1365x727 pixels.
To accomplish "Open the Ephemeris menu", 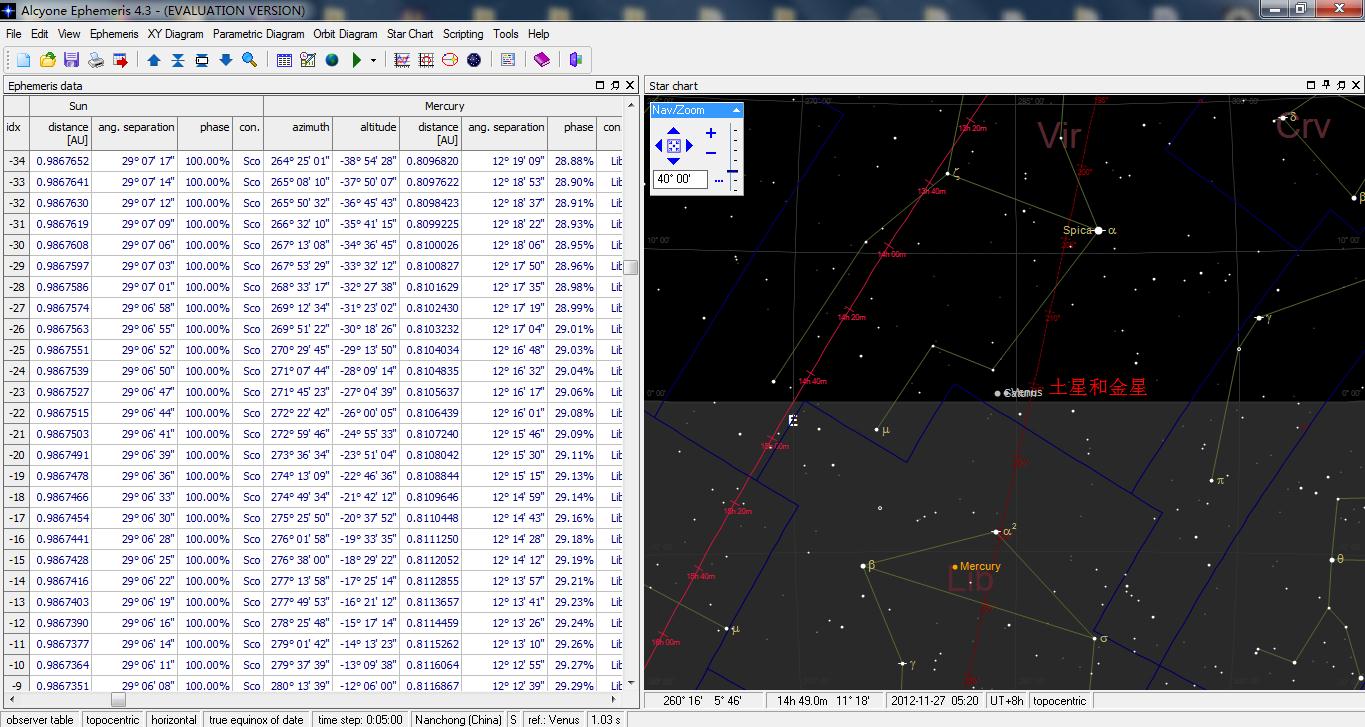I will click(114, 33).
